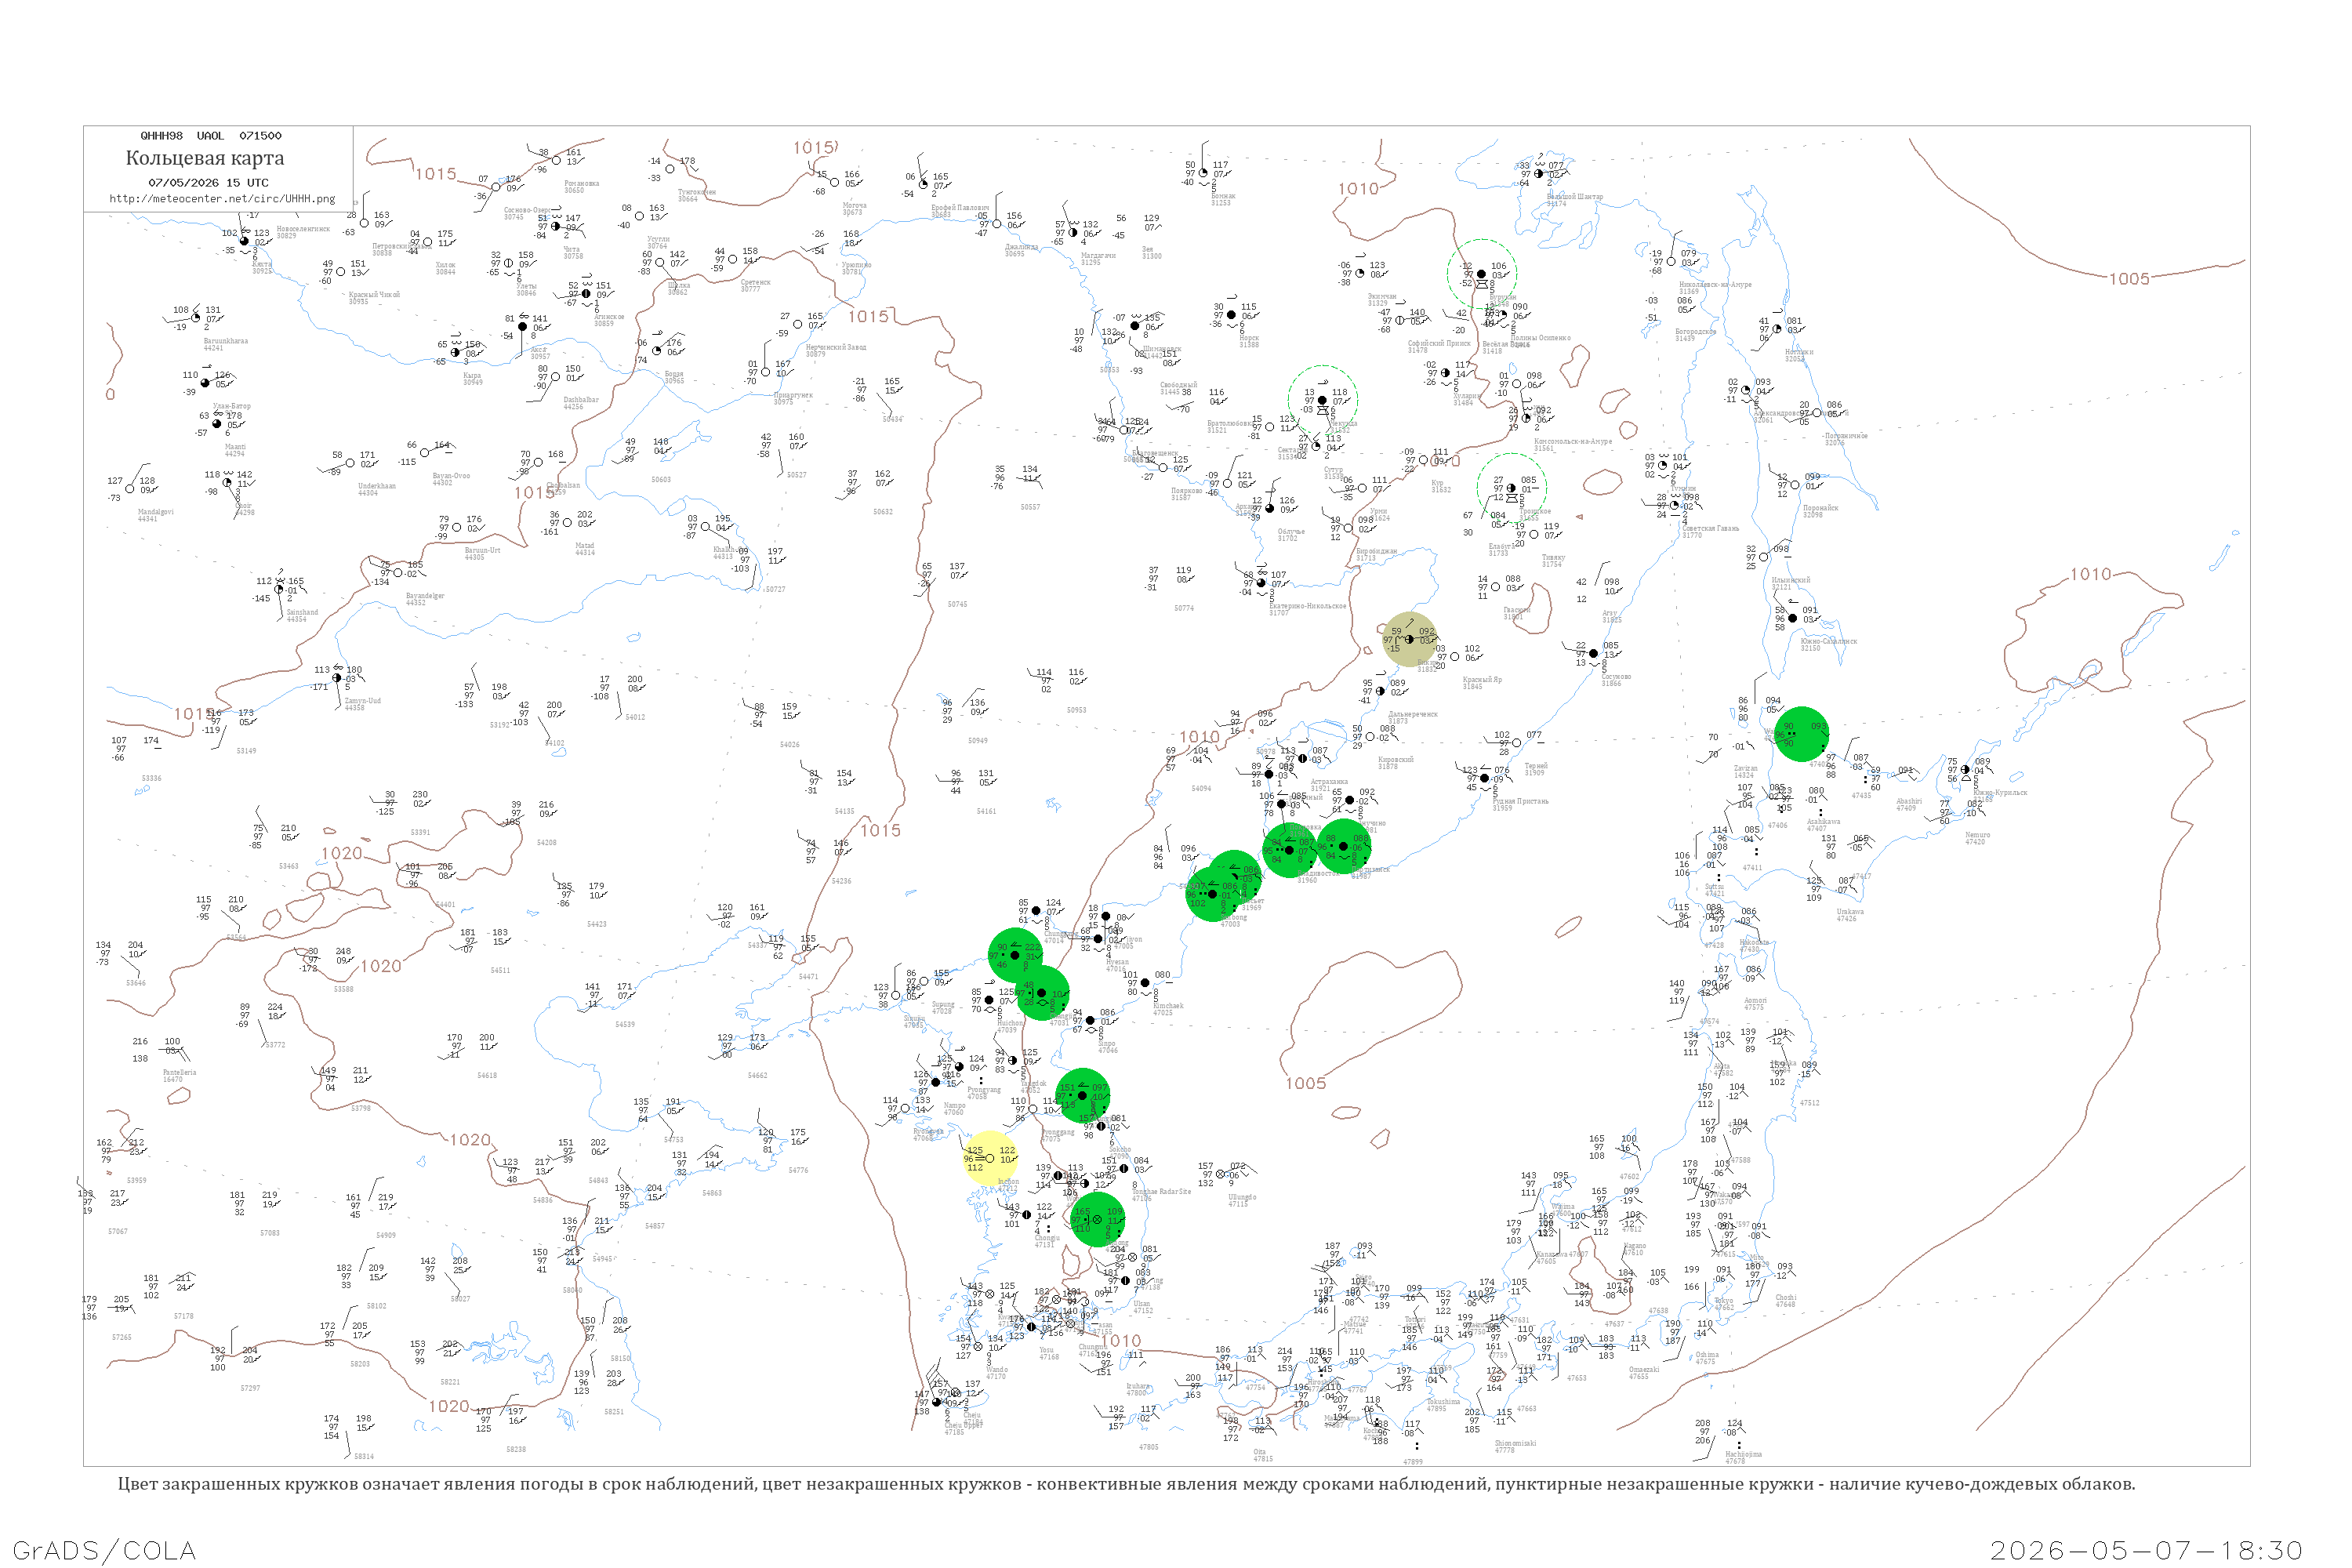Screen dimensions: 2352x1568
Task: Click the station label "Советская Гавань"
Action: pyautogui.click(x=1711, y=528)
